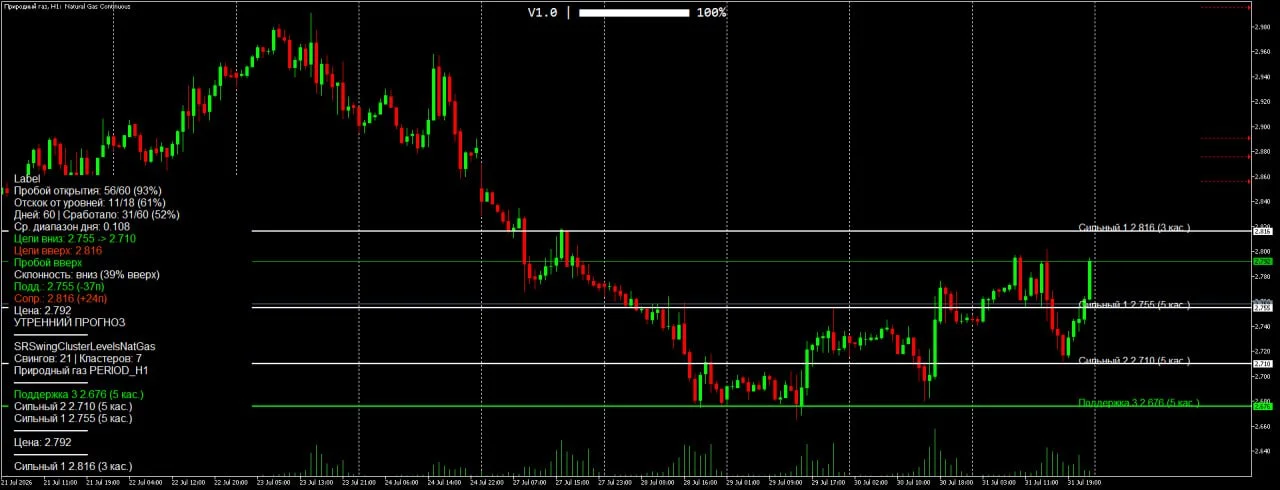Select the 'Label' text in the info panel
The height and width of the screenshot is (490, 1280).
(x=27, y=178)
